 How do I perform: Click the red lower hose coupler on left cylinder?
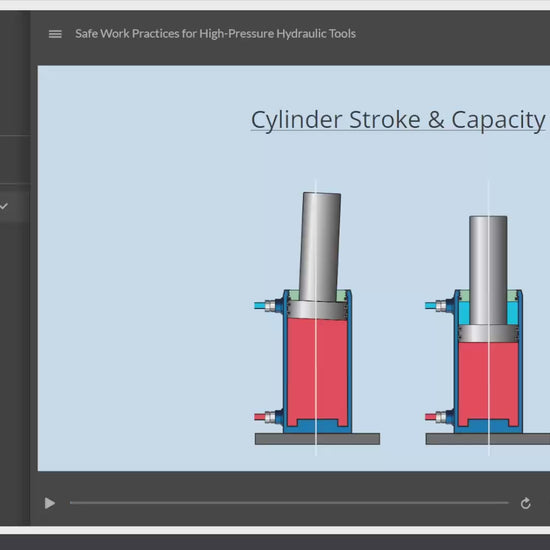tap(267, 417)
